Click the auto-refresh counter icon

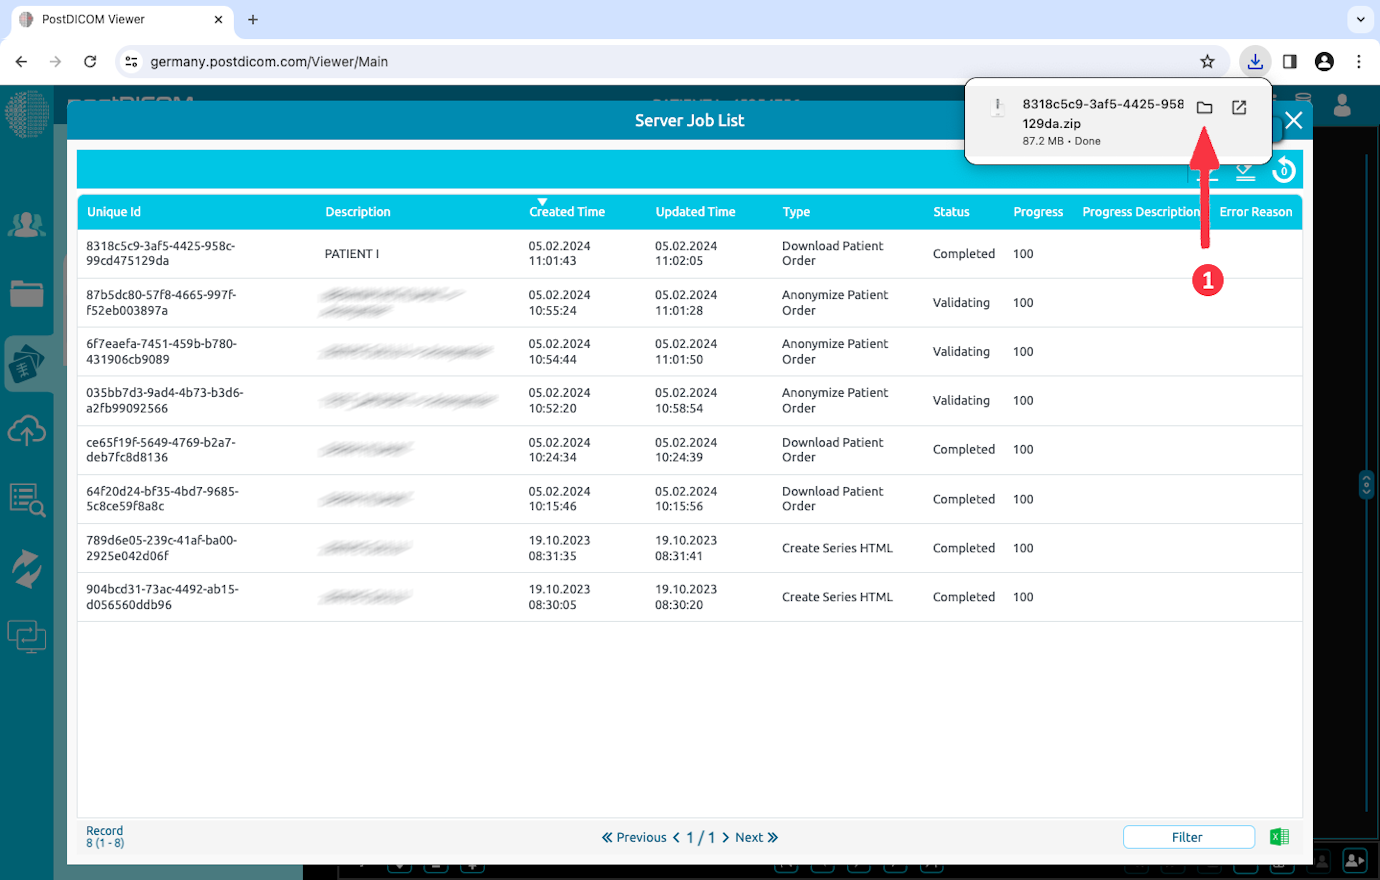[1284, 171]
